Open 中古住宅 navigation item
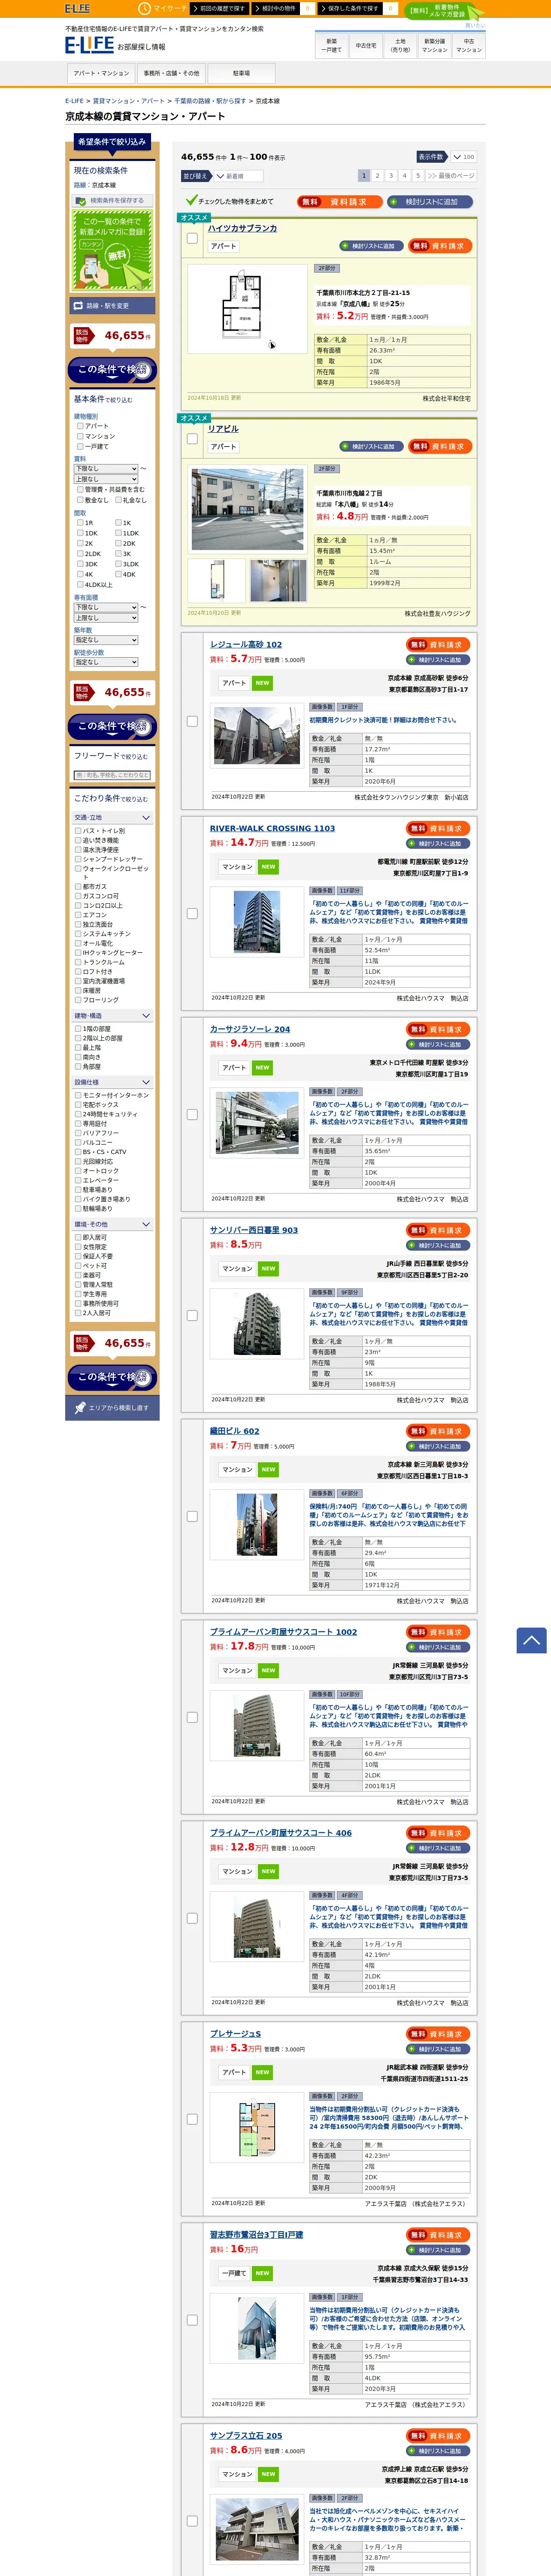The height and width of the screenshot is (2576, 551). (x=366, y=45)
